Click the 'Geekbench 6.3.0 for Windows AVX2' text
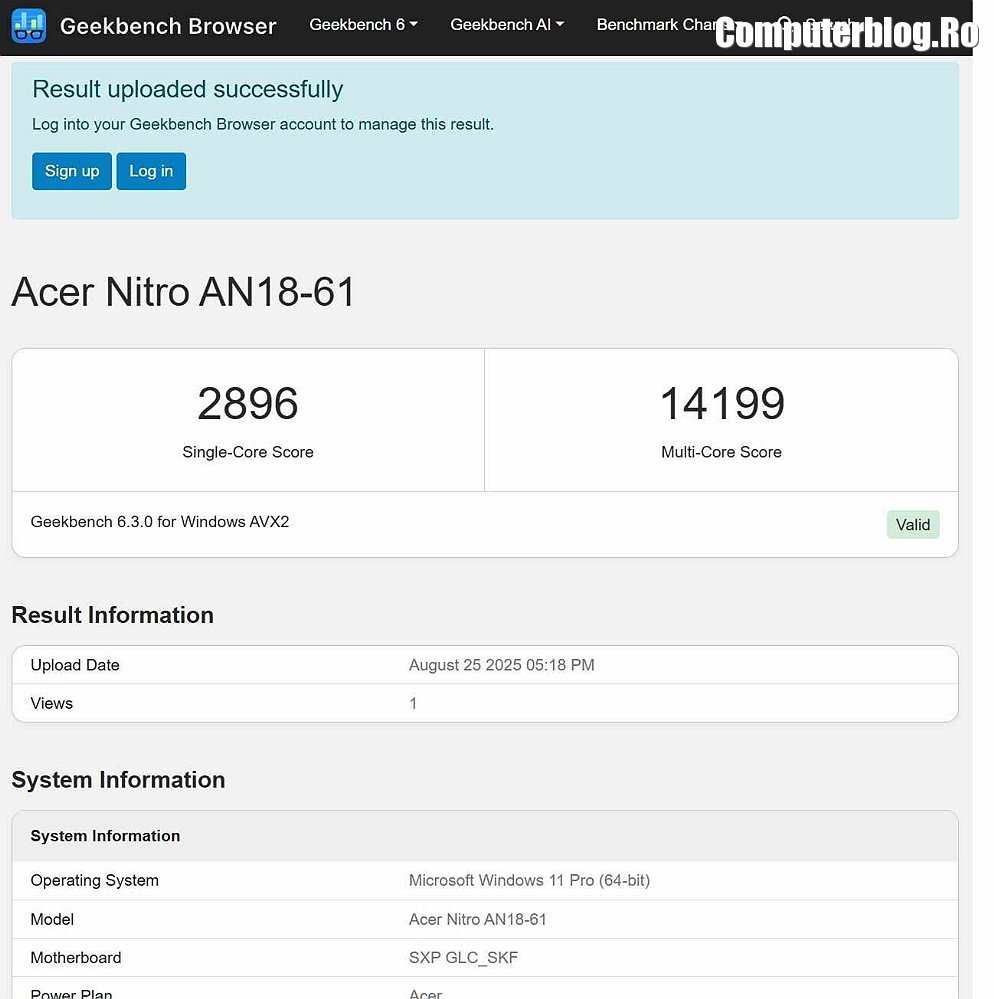 tap(159, 522)
